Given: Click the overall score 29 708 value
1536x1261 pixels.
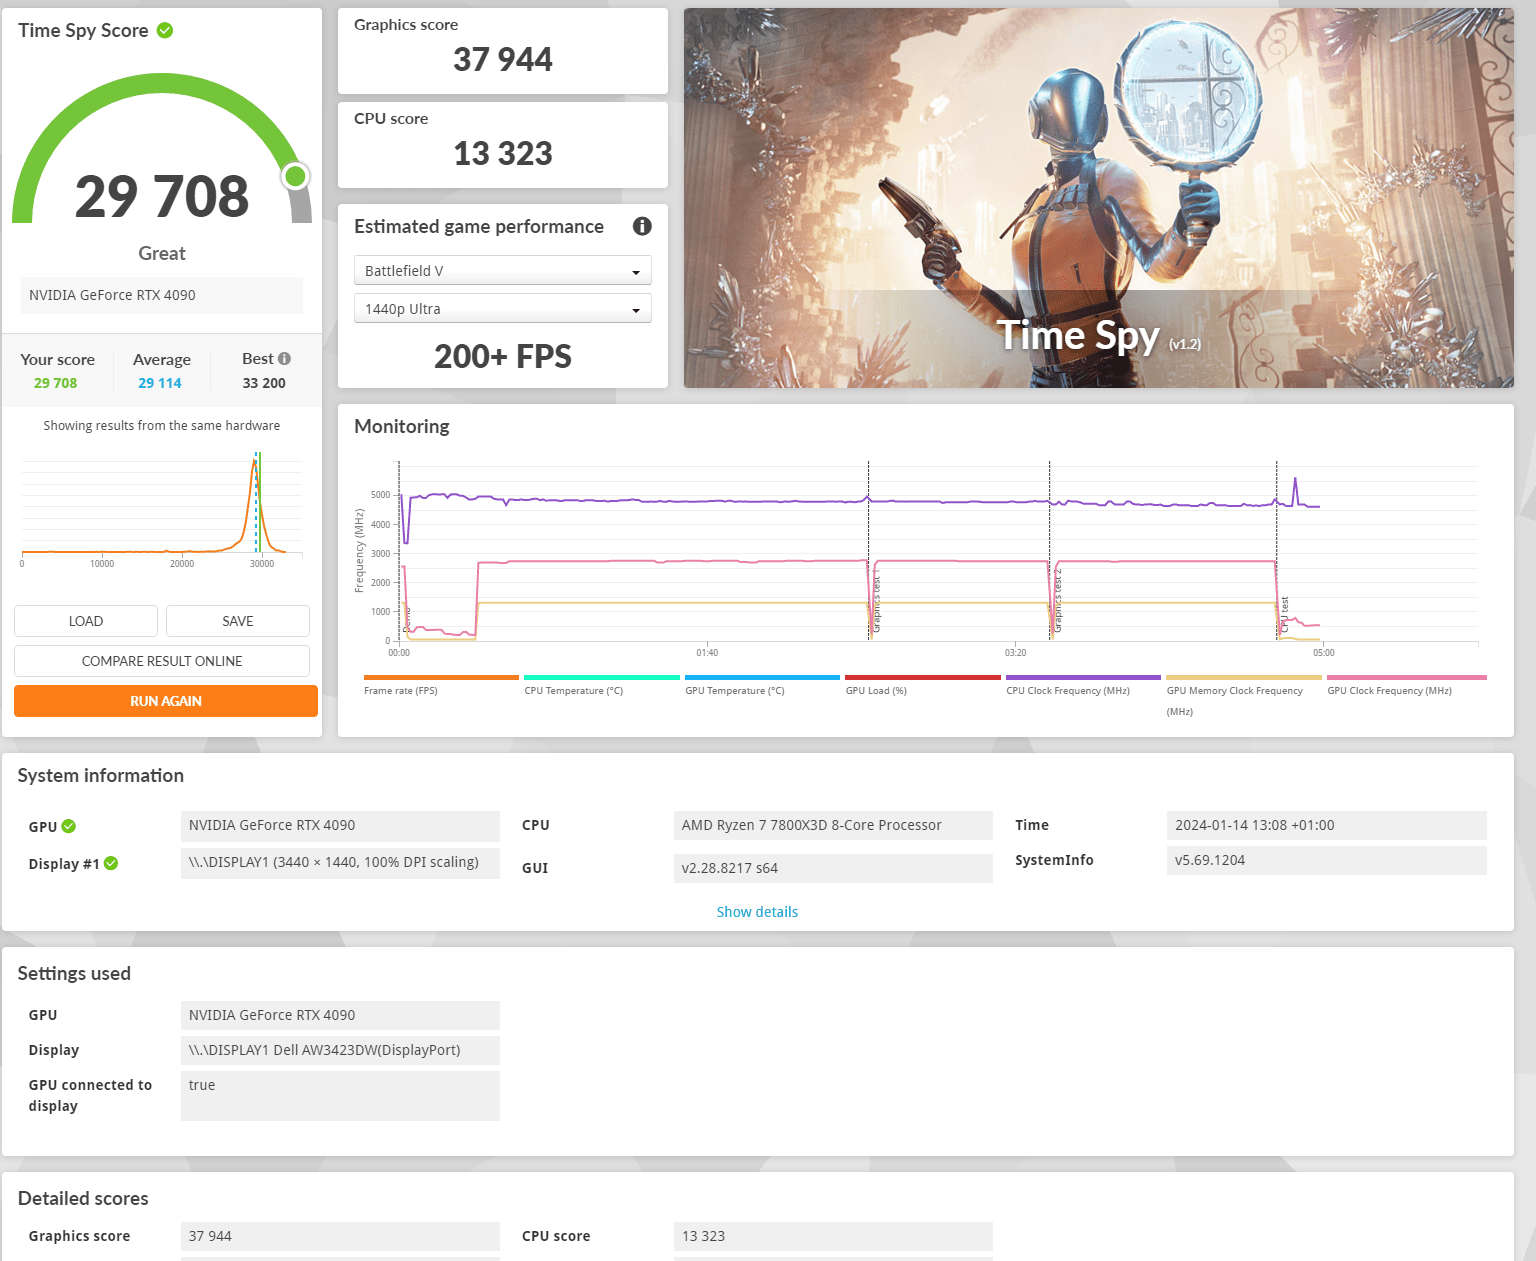Looking at the screenshot, I should (162, 196).
